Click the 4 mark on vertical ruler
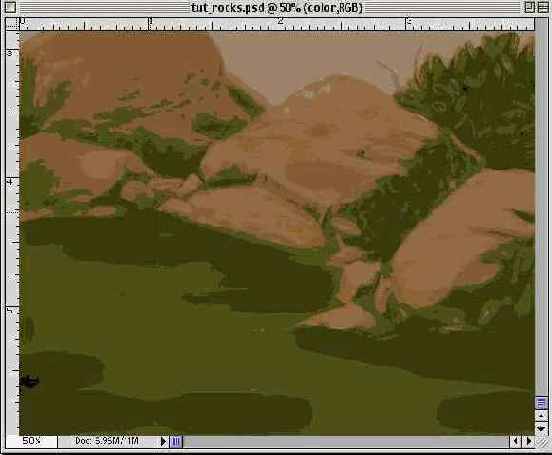This screenshot has width=552, height=455. pos(10,182)
